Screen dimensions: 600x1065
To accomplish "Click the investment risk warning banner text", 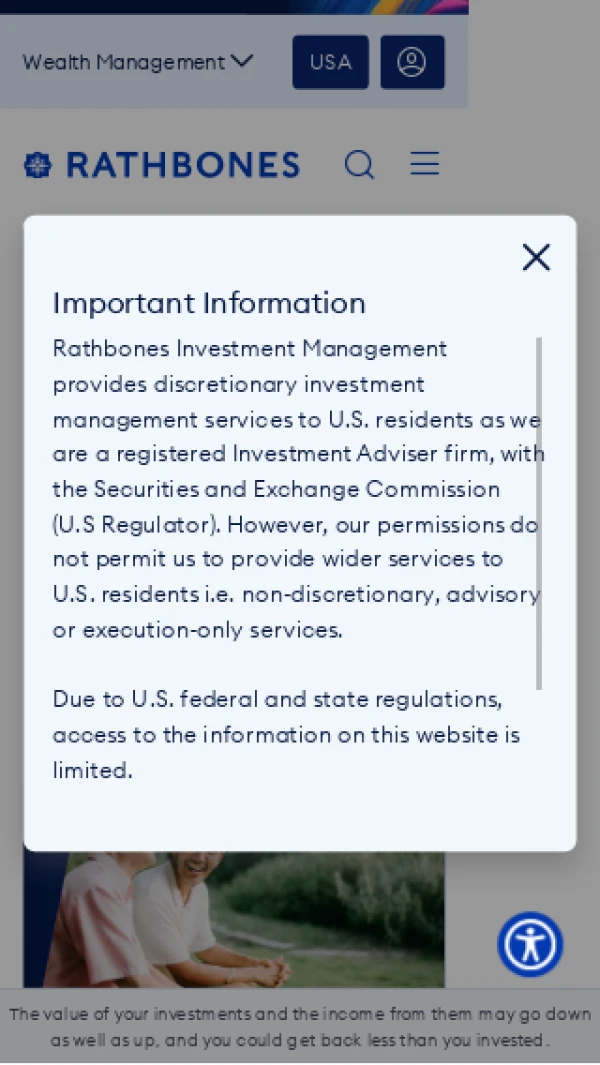I will coord(300,1026).
